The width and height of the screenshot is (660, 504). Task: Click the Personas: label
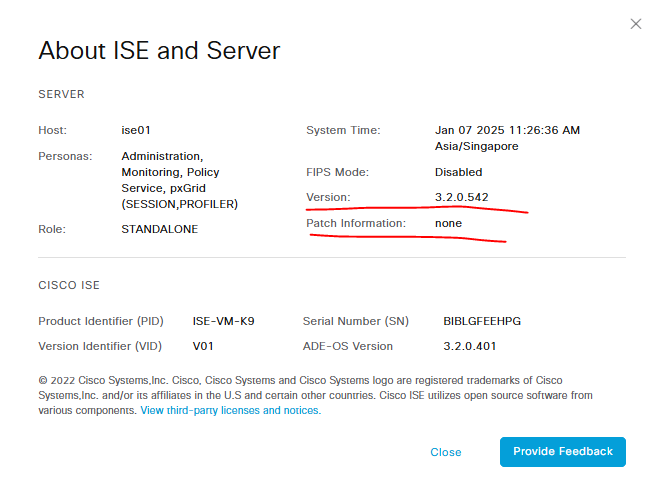tap(65, 156)
